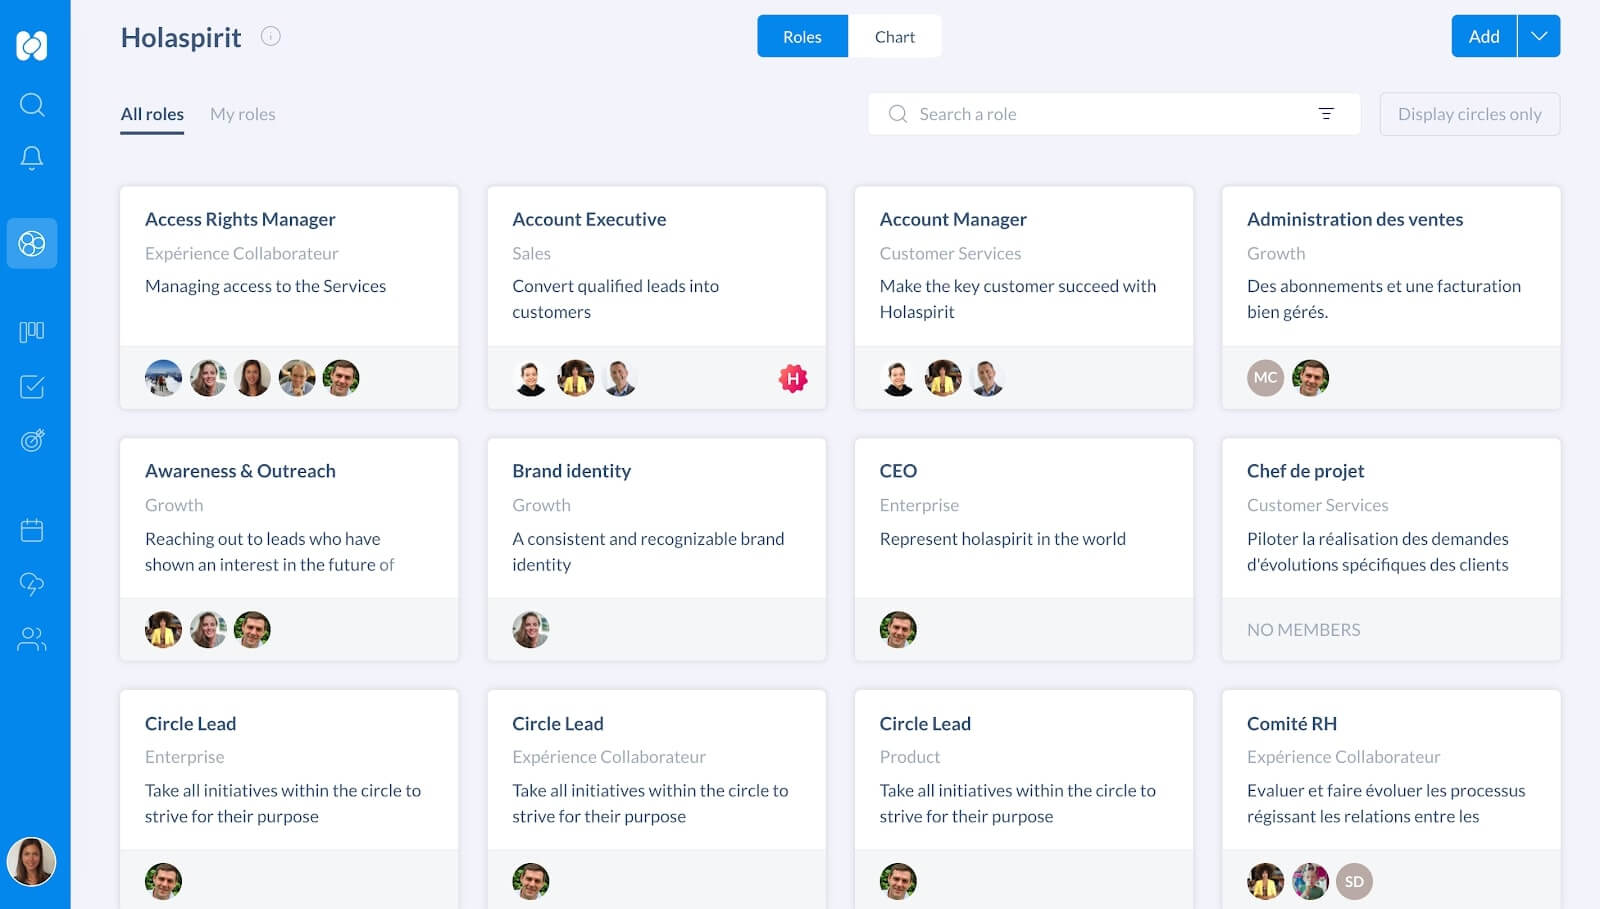Open the user profile photo in the sidebar

coord(32,862)
